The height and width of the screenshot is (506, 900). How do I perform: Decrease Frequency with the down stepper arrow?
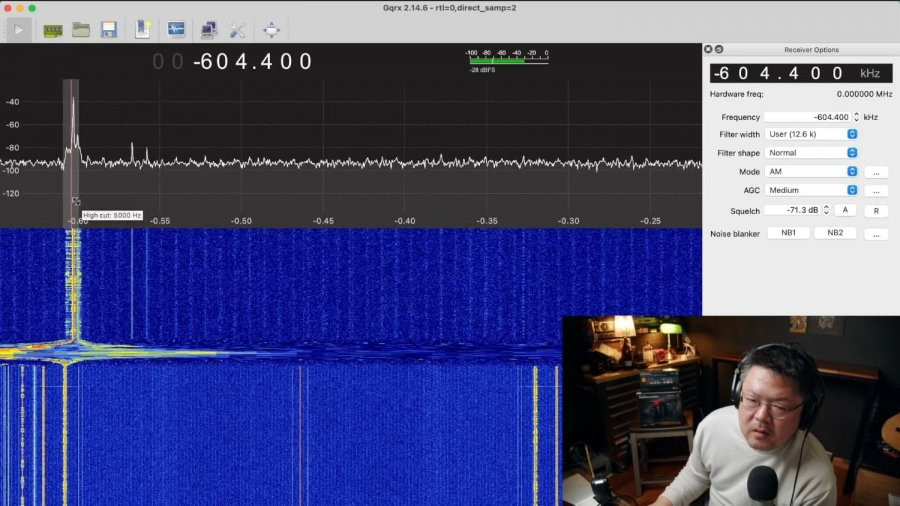tap(856, 120)
